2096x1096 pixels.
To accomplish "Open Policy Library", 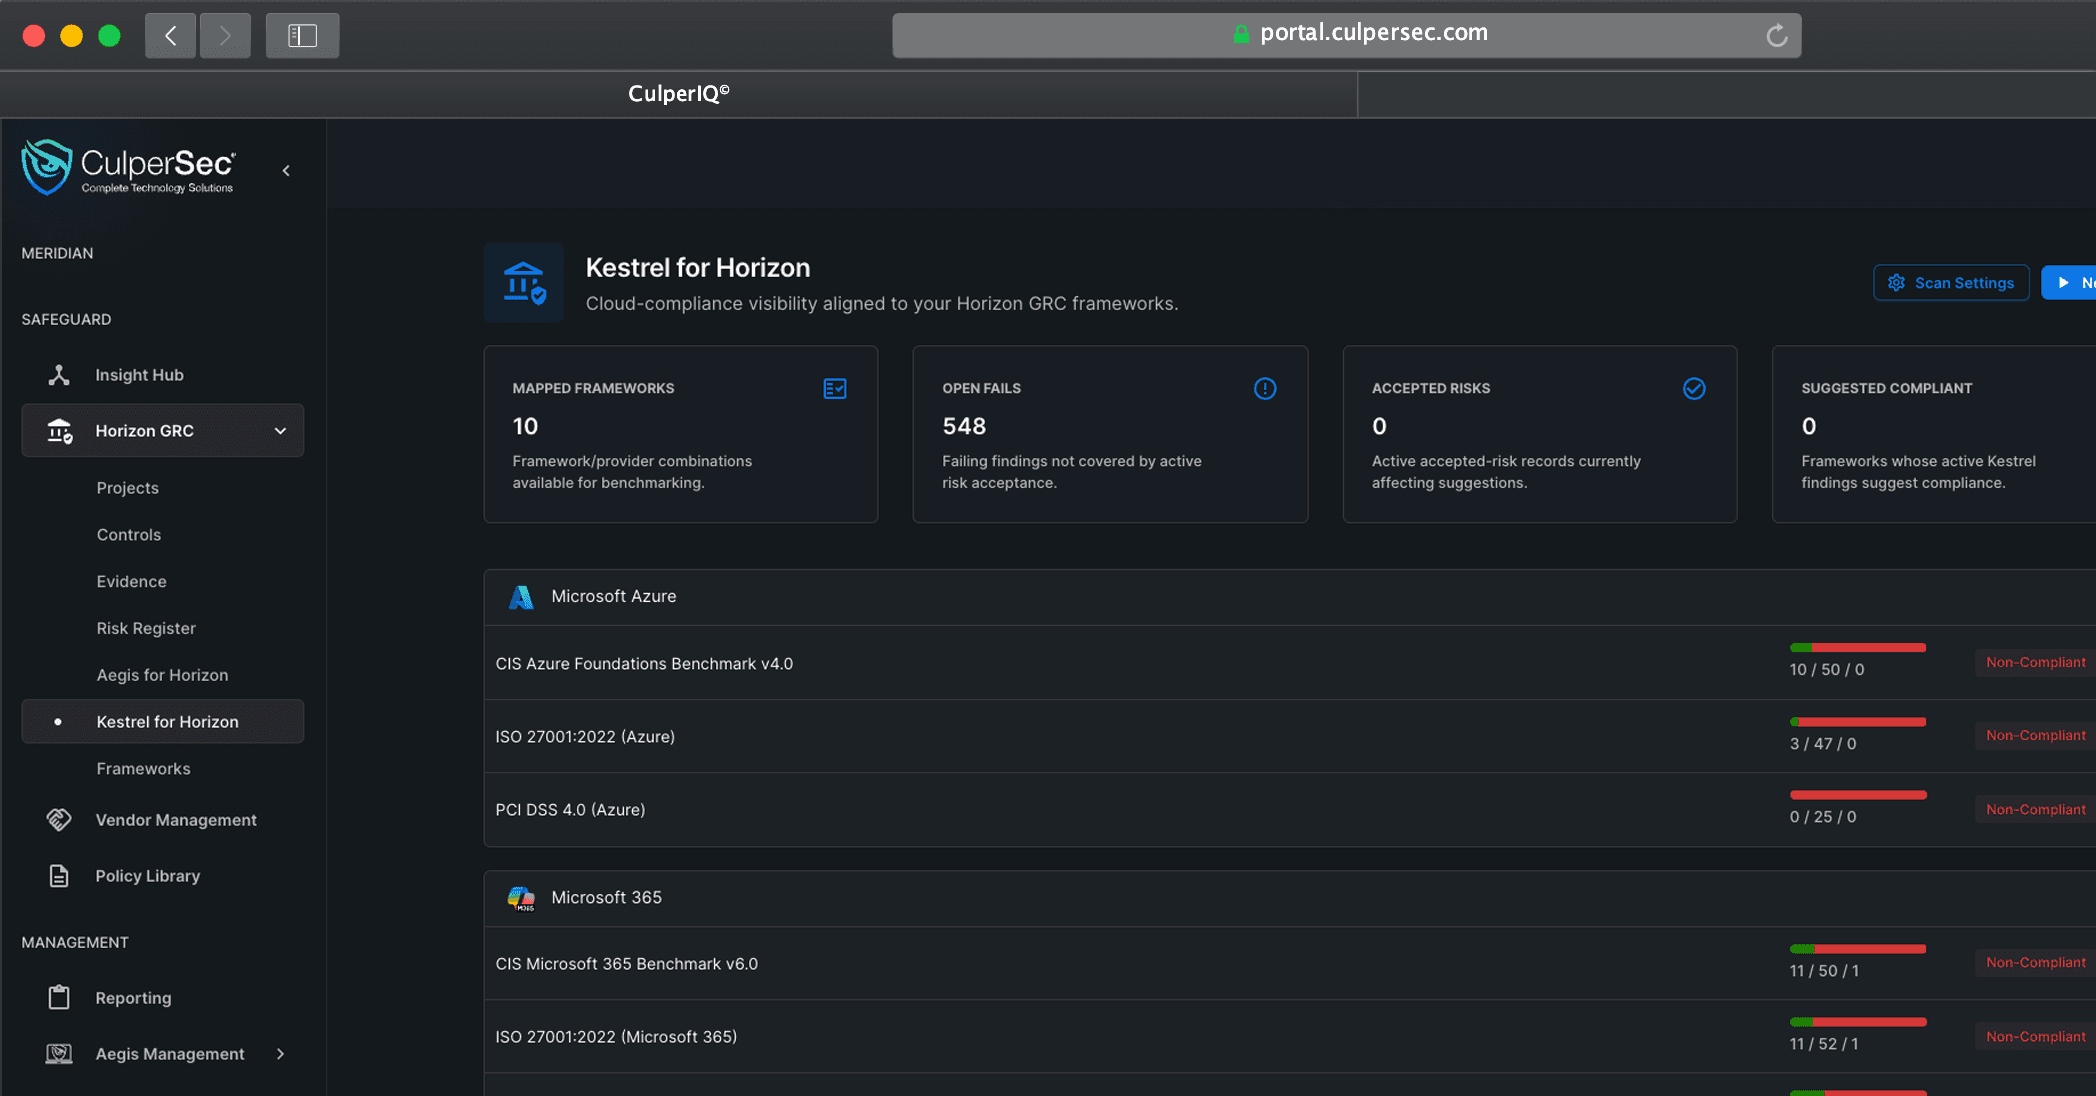I will tap(148, 876).
